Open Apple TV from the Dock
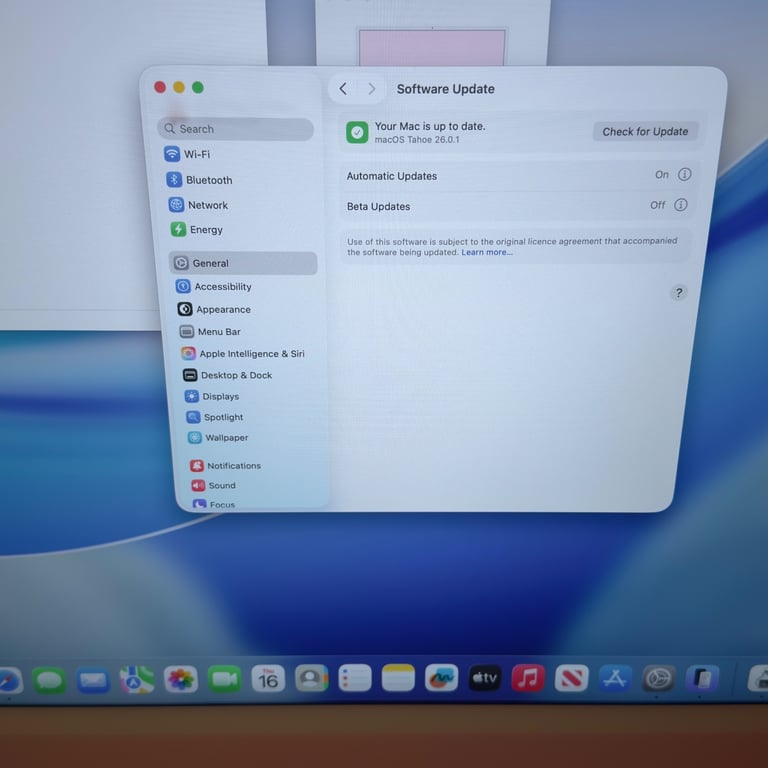768x768 pixels. (484, 678)
